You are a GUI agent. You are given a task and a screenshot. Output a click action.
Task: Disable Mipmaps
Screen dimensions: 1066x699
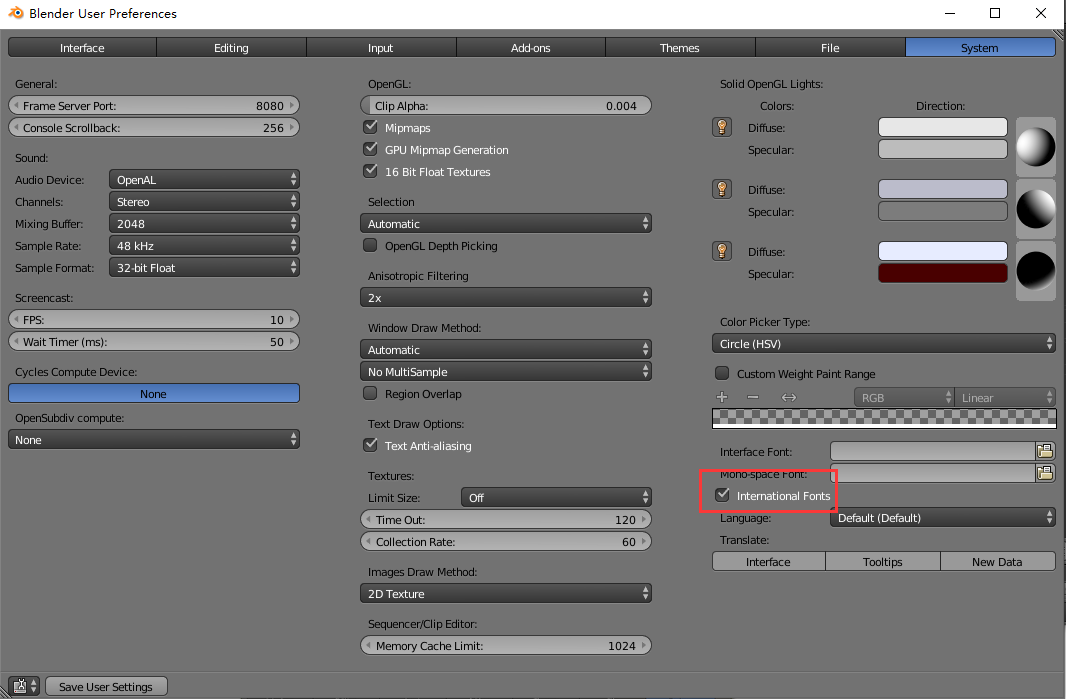(370, 128)
